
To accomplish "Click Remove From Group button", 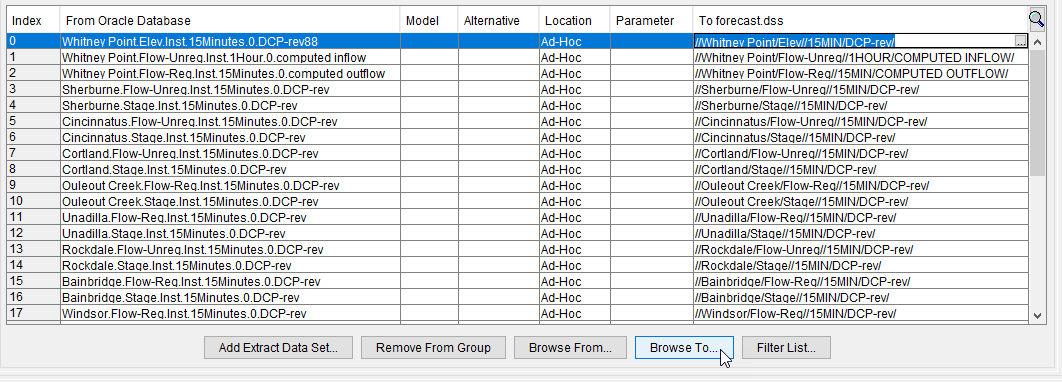I will click(x=433, y=348).
